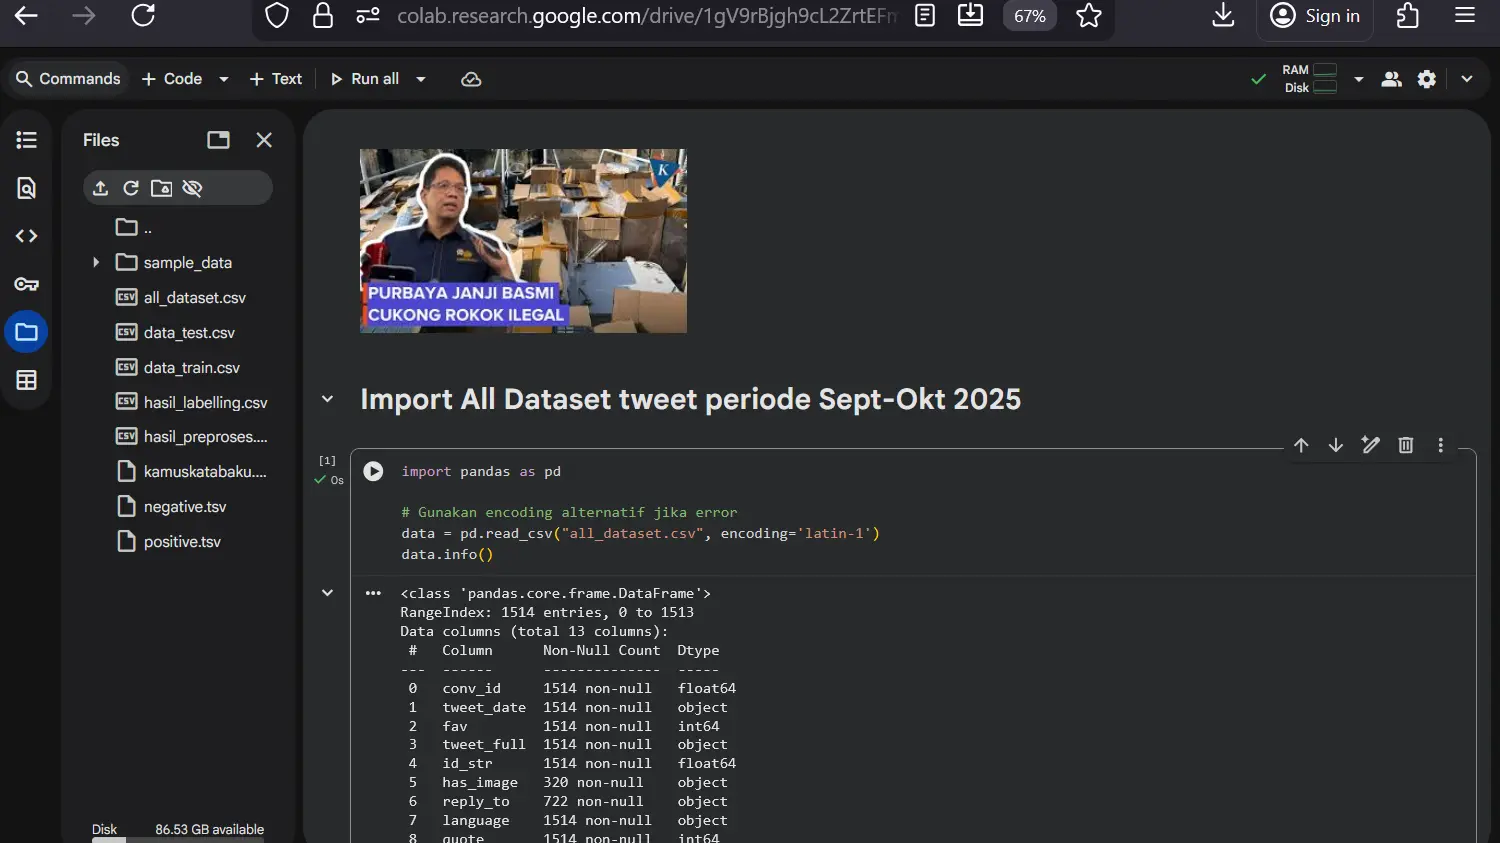Open the browser hamburger menu
Viewport: 1500px width, 843px height.
1464,15
